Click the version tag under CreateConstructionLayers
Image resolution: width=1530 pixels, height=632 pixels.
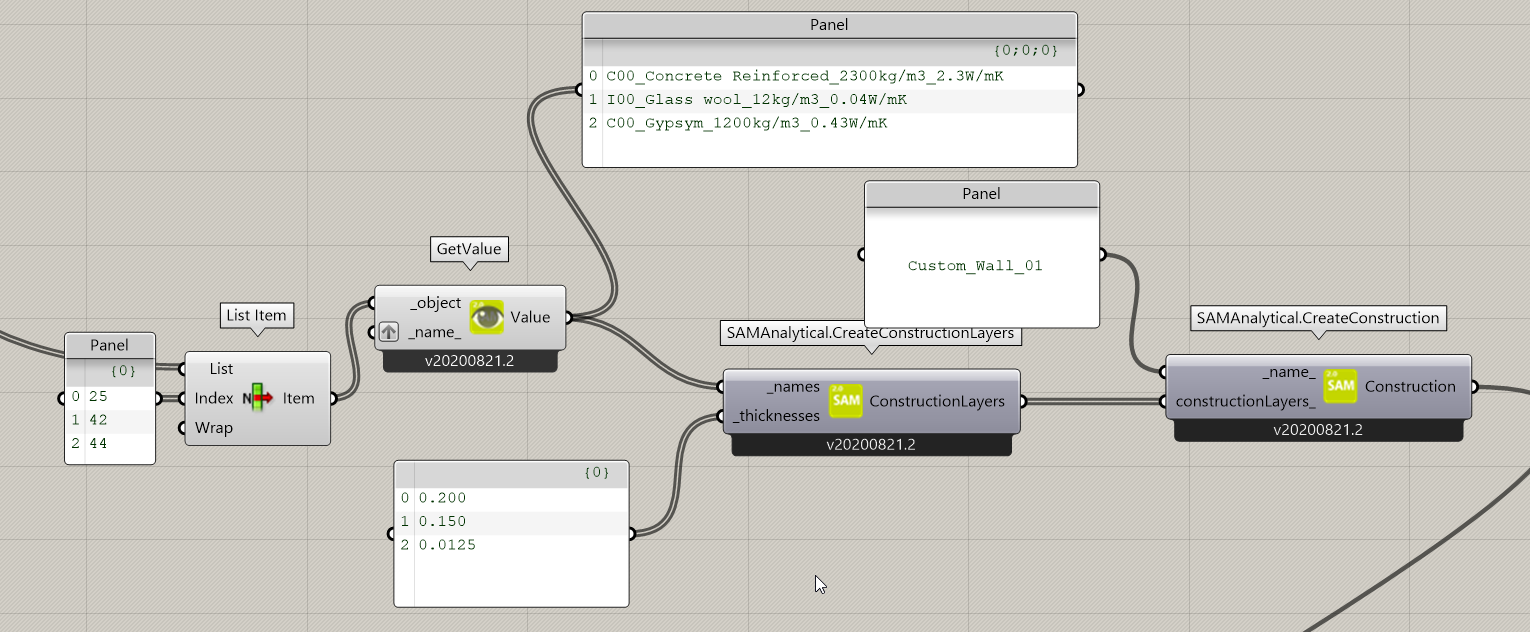872,445
